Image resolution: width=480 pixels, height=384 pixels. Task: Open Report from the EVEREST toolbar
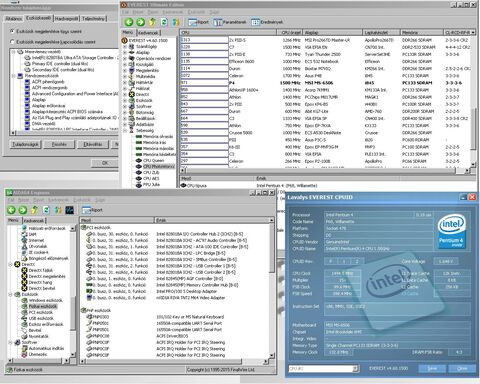[x=199, y=22]
